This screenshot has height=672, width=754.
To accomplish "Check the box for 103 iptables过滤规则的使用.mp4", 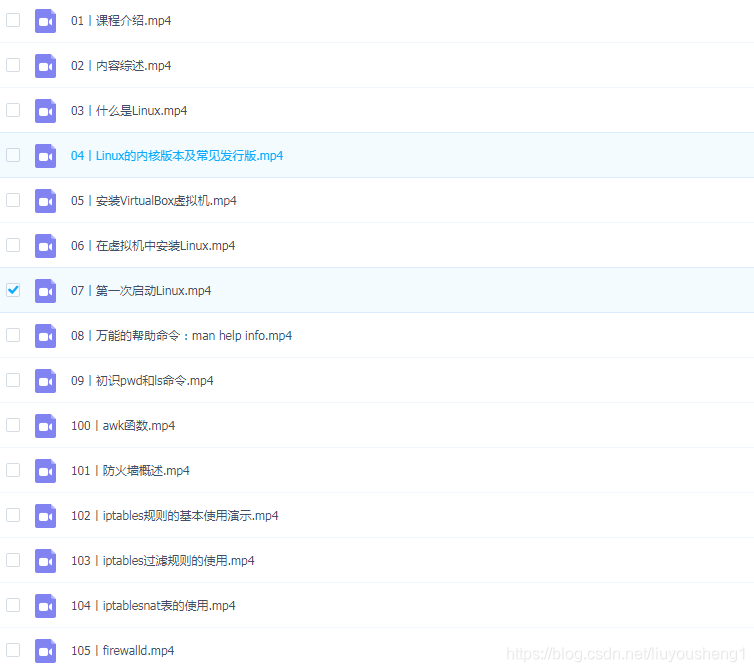I will [x=13, y=560].
